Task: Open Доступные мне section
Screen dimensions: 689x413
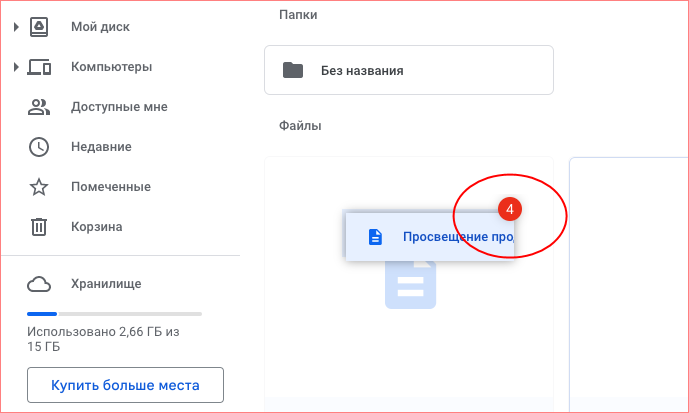Action: pyautogui.click(x=119, y=107)
